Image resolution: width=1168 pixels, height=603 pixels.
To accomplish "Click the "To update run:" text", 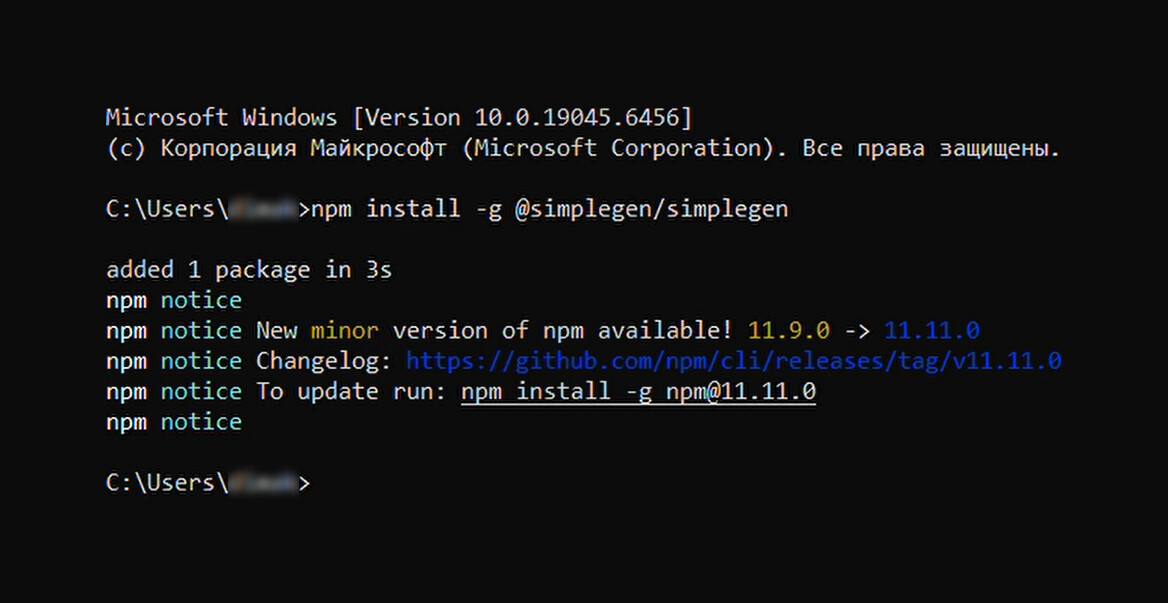I will pyautogui.click(x=351, y=391).
